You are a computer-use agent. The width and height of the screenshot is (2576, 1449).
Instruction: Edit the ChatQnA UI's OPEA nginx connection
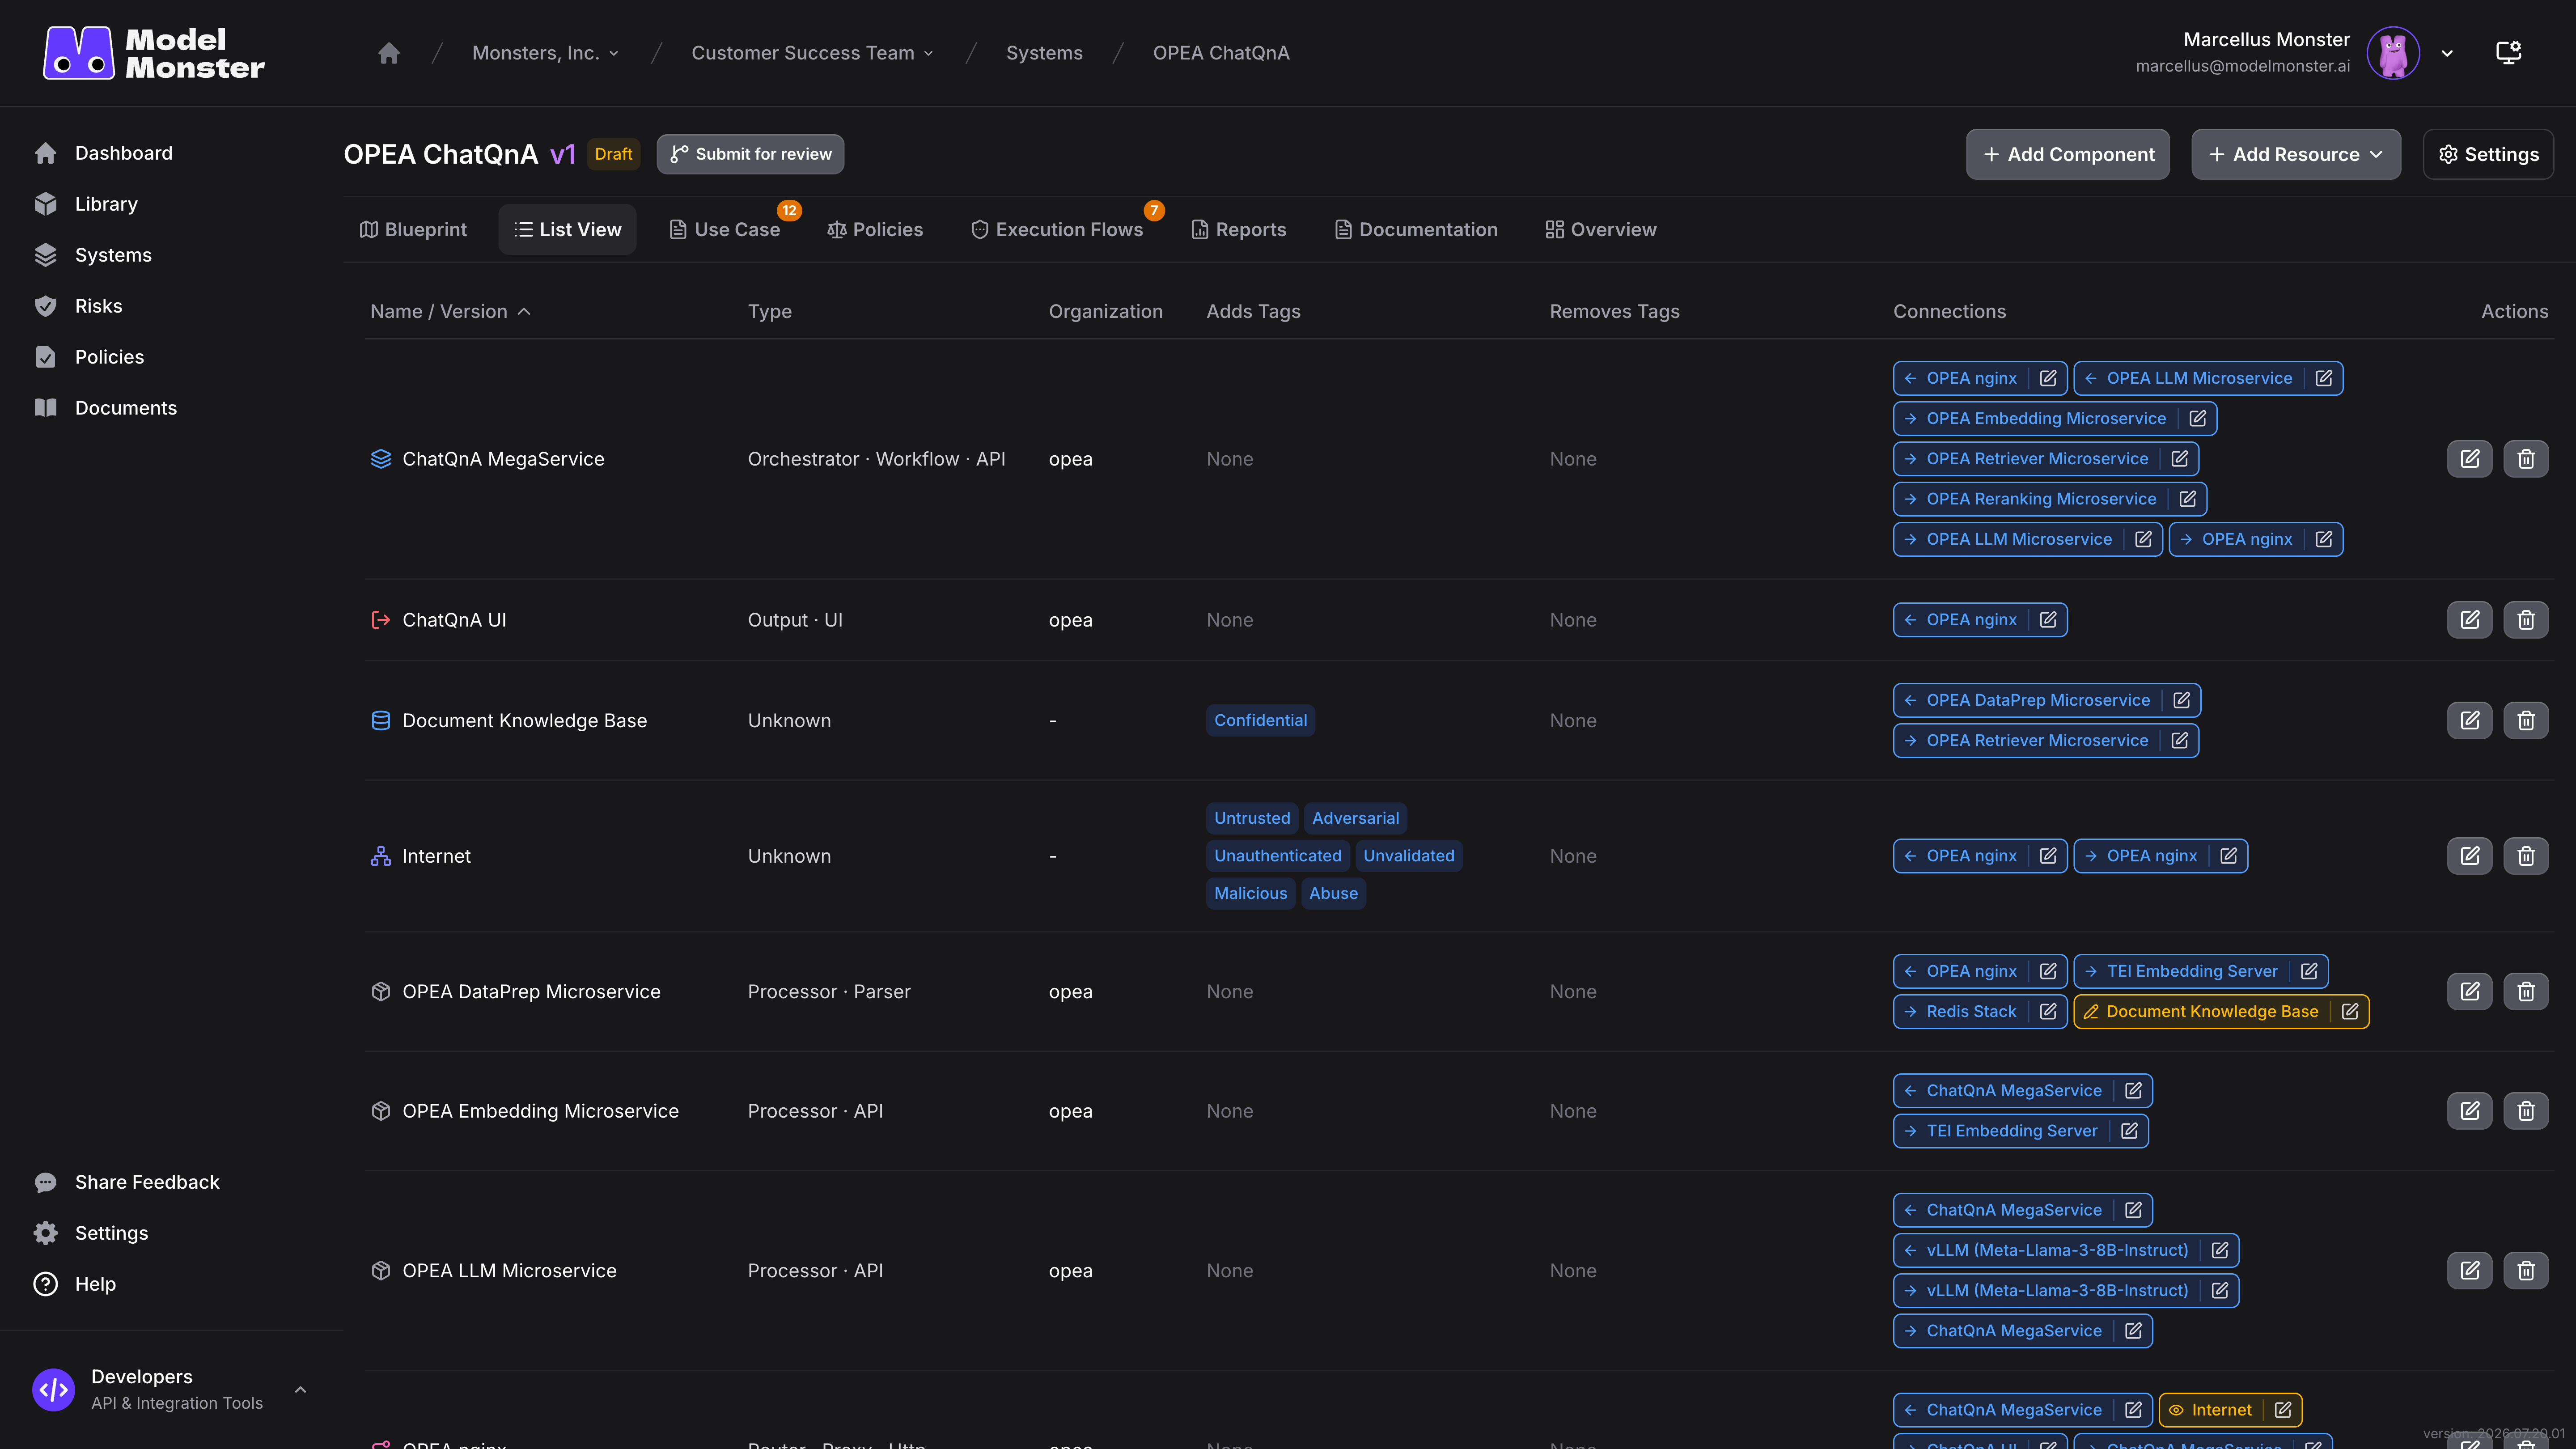click(2048, 620)
